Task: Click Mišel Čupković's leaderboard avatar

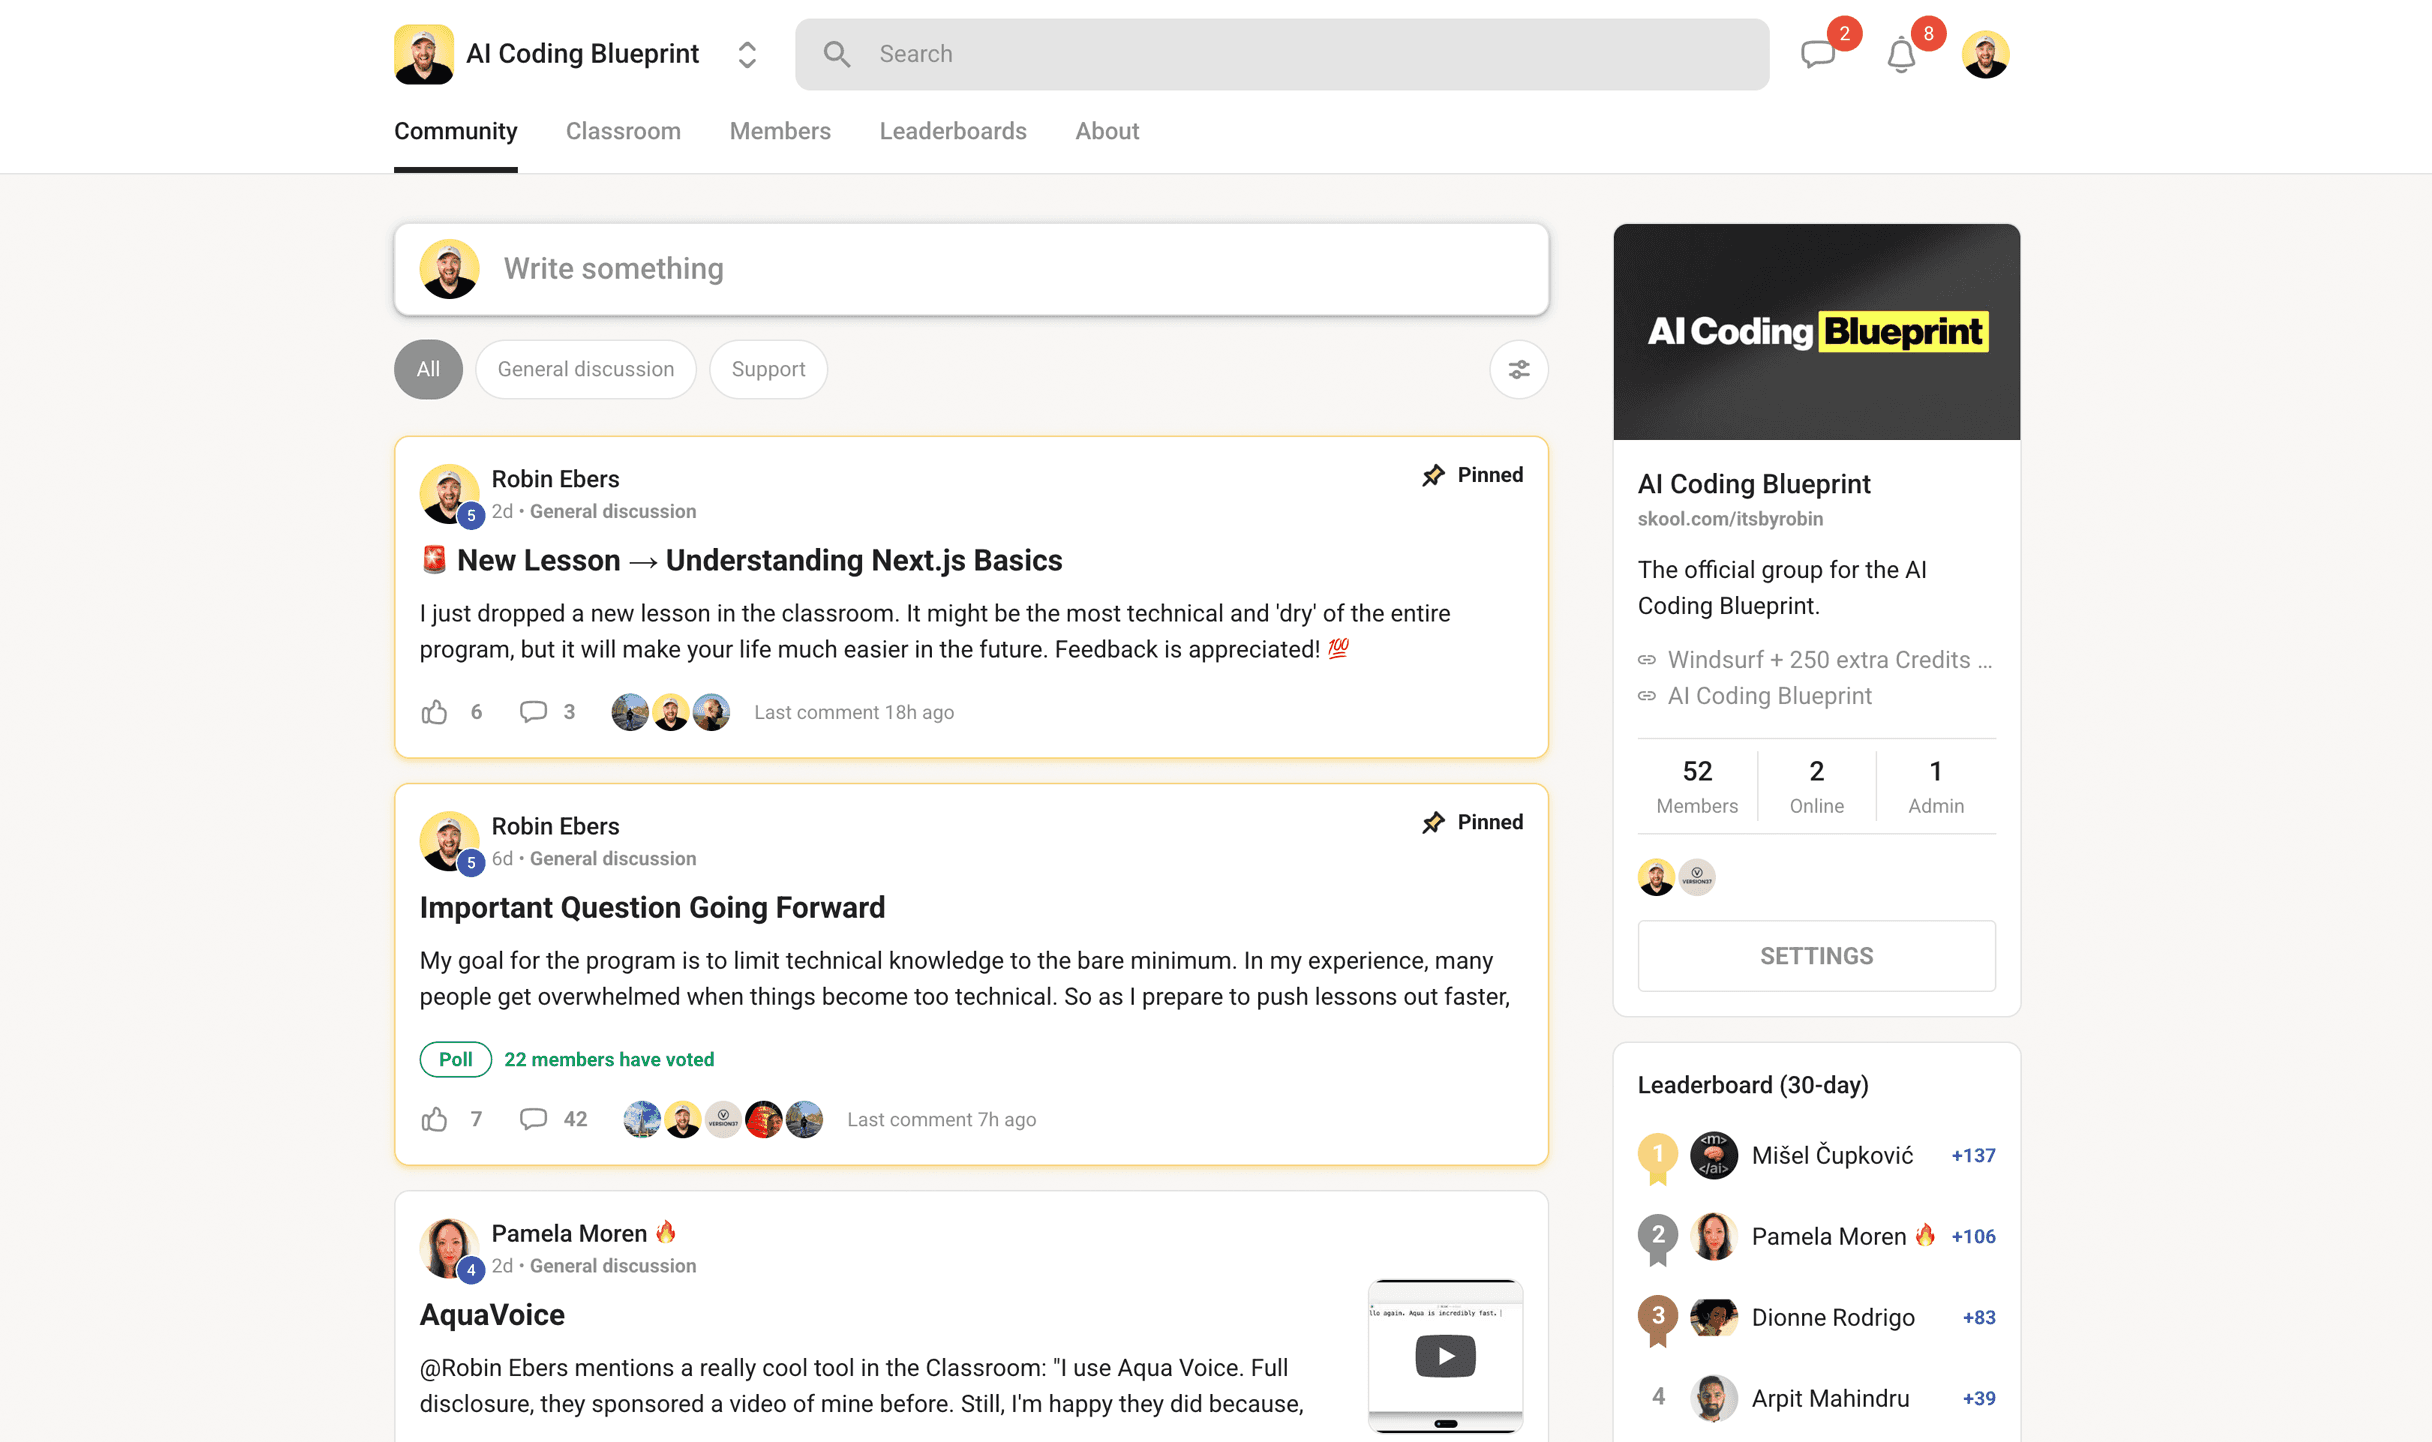Action: 1713,1156
